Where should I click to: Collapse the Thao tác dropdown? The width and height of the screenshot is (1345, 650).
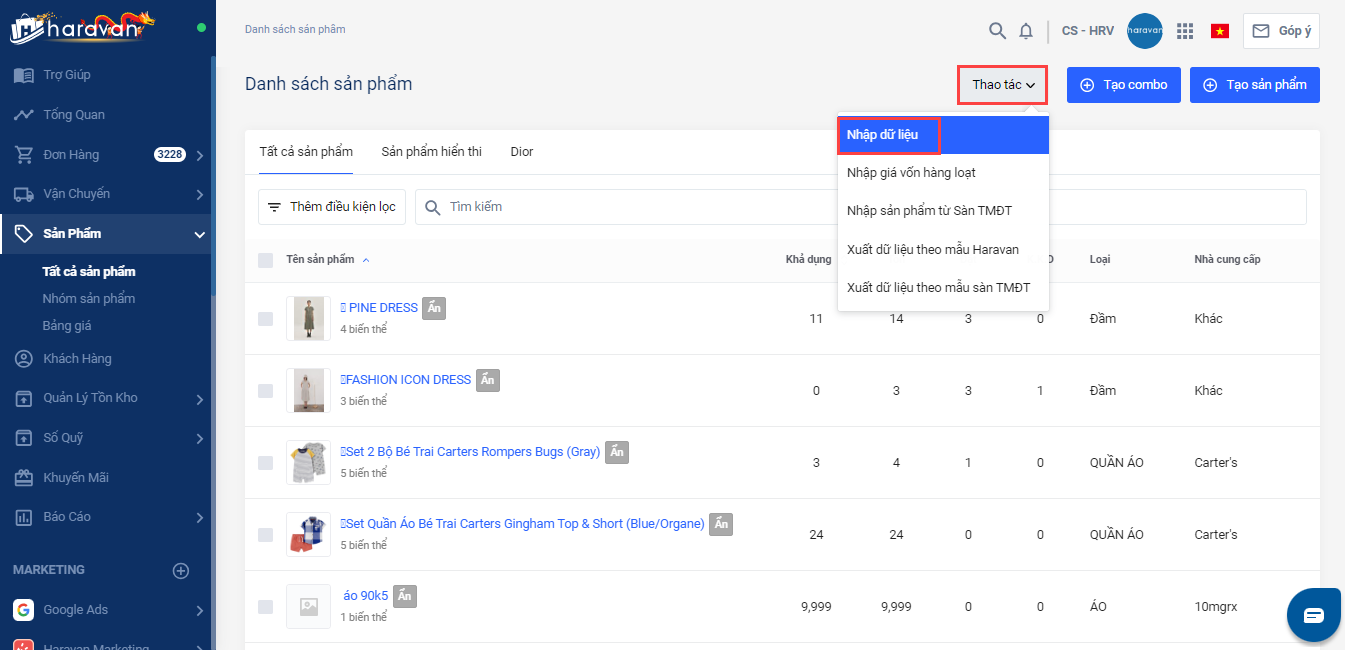coord(1003,85)
